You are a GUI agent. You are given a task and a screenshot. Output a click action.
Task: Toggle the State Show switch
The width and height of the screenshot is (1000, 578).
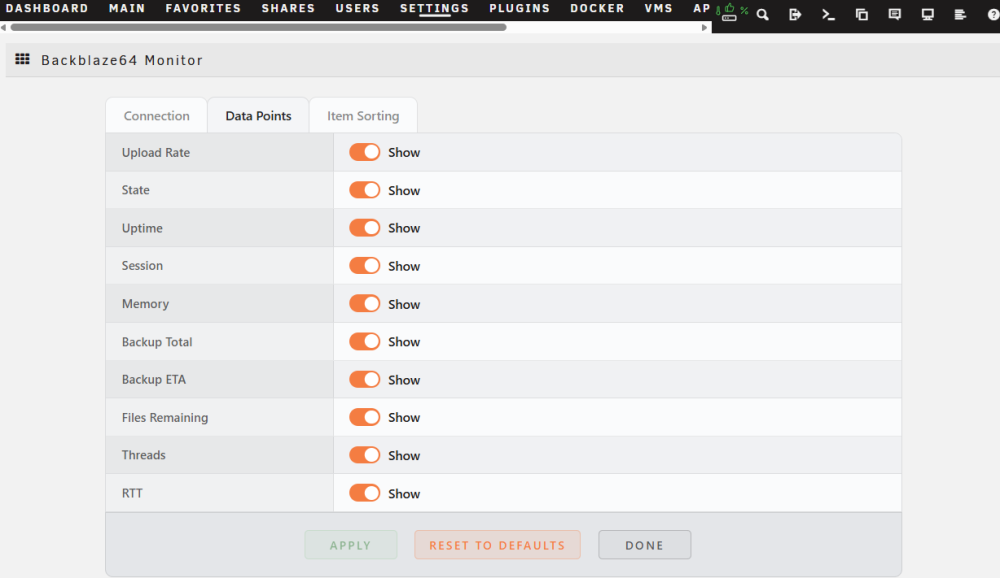pos(364,190)
